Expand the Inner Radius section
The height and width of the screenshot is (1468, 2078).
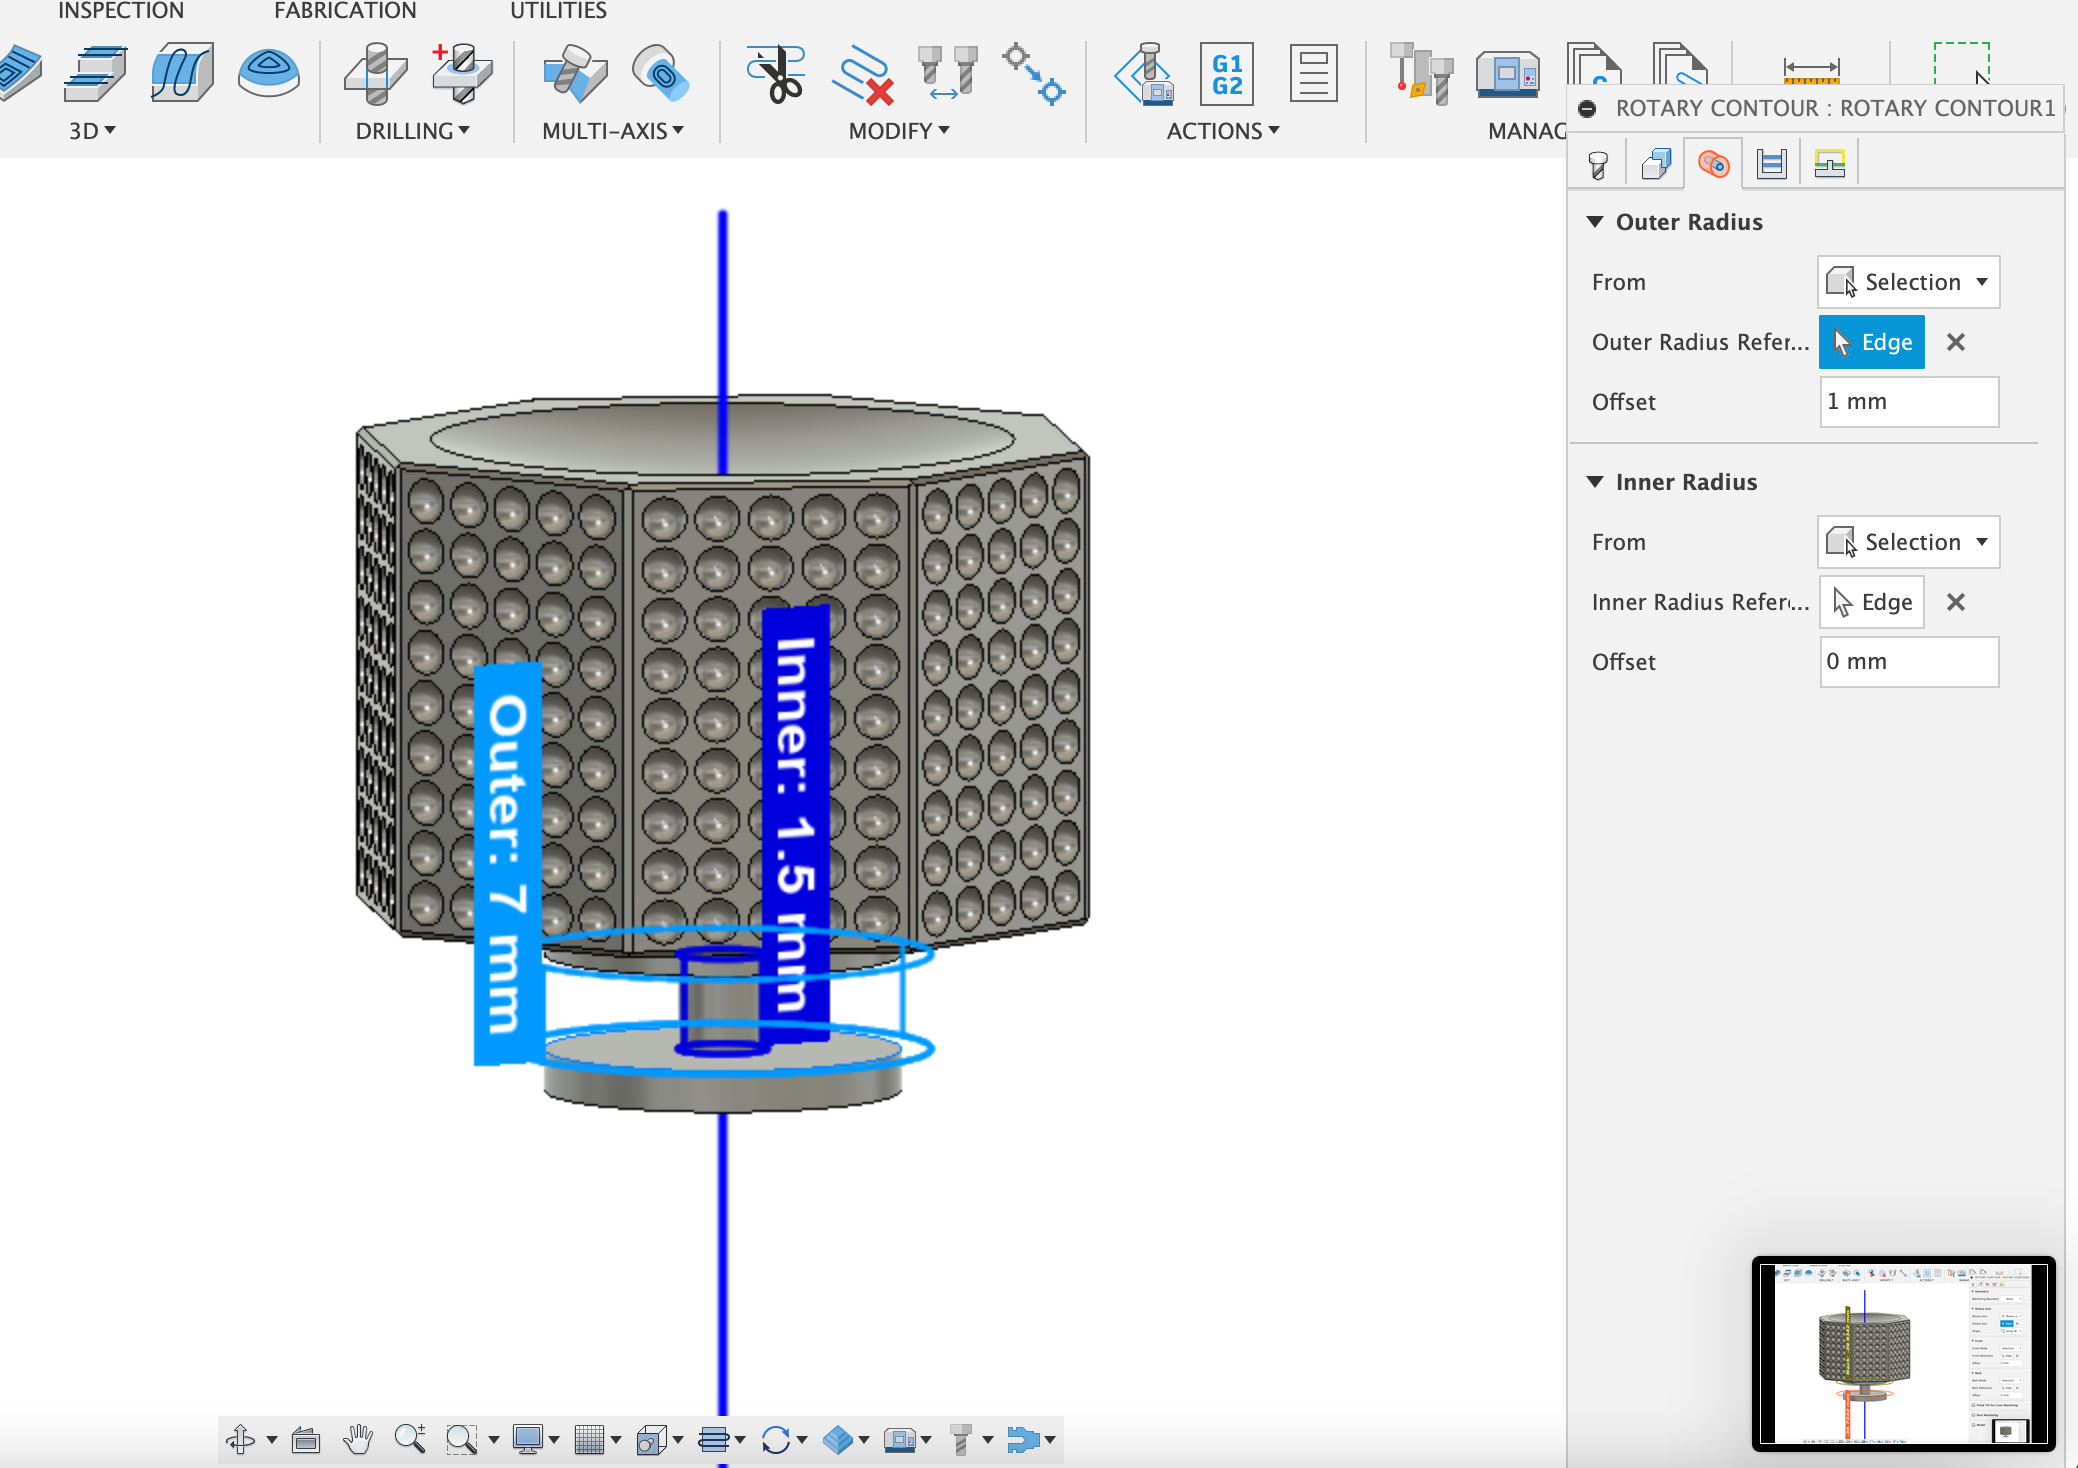coord(1598,481)
